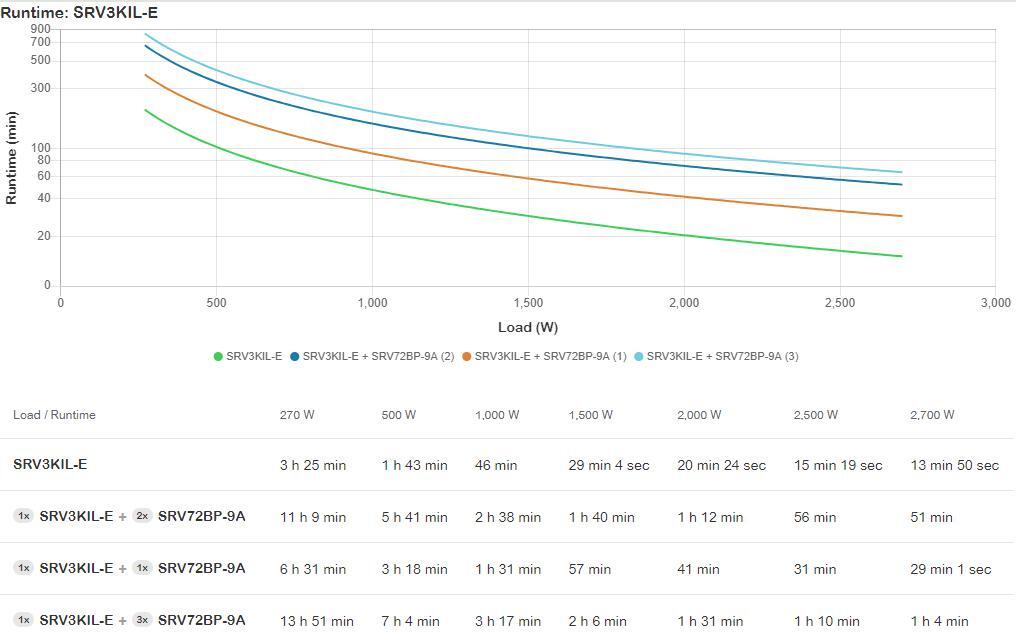1016x632 pixels.
Task: Click the green legend dot for SRV3KIL-E
Action: [218, 357]
